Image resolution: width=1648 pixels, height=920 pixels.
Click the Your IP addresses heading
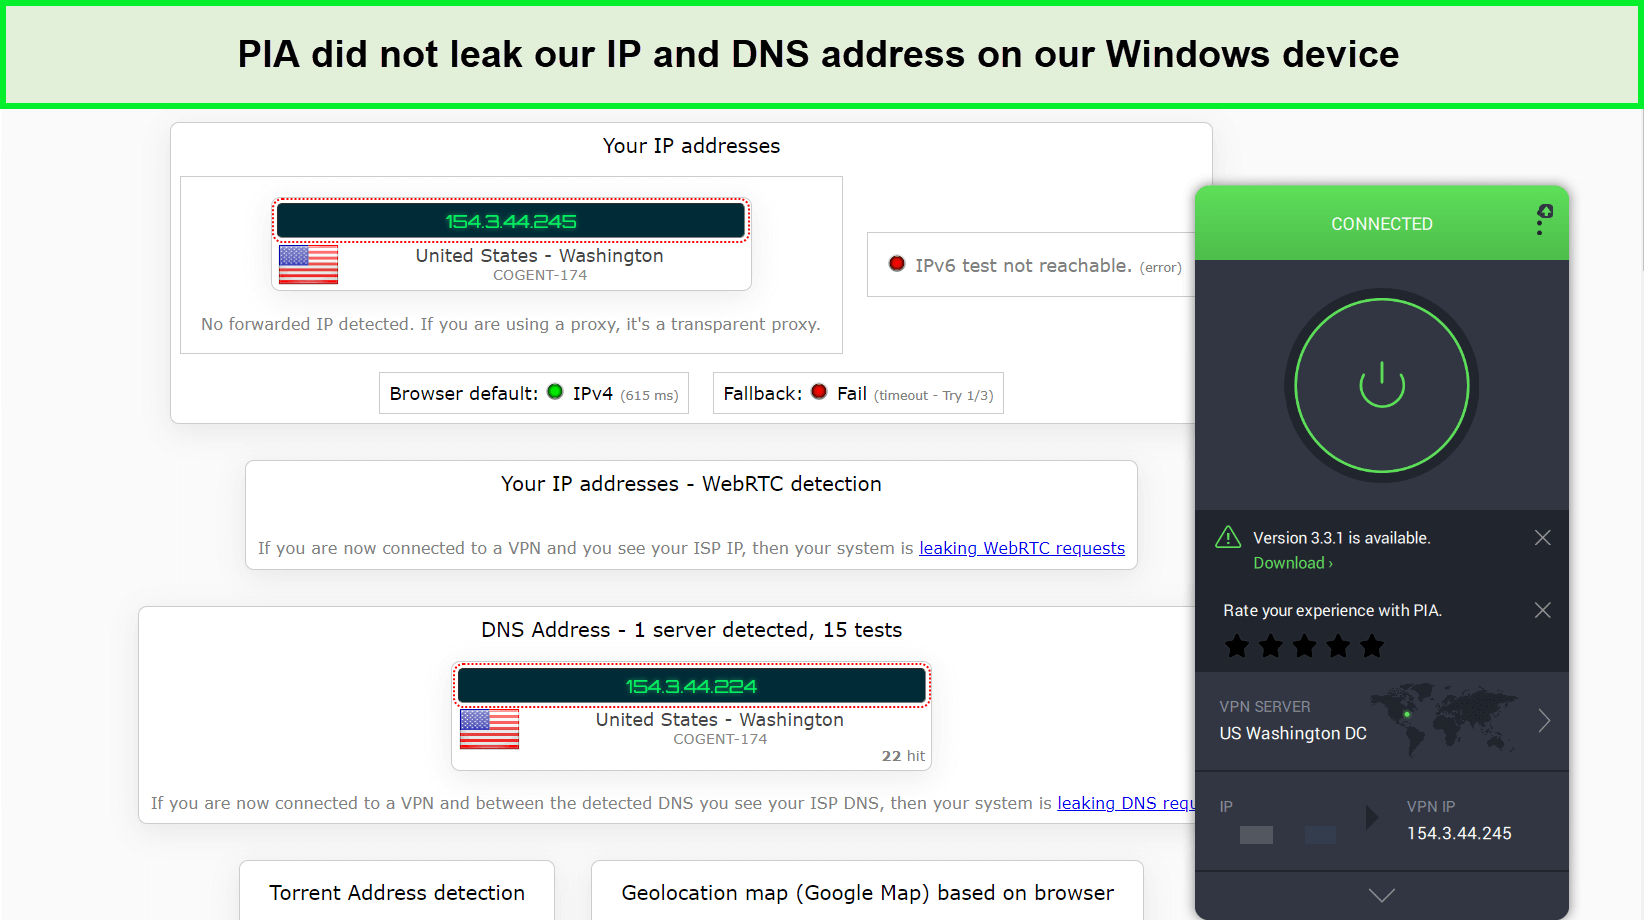click(691, 146)
